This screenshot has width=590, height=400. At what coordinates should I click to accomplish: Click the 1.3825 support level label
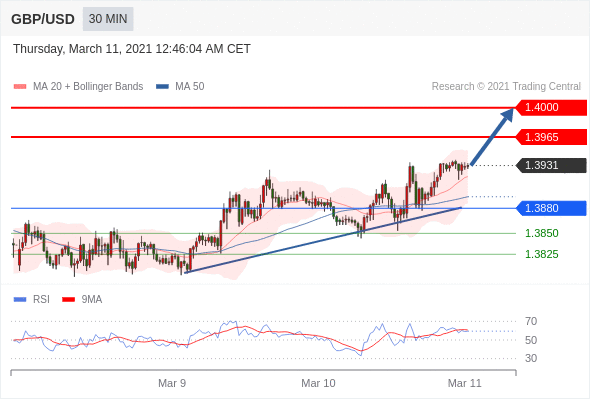541,254
